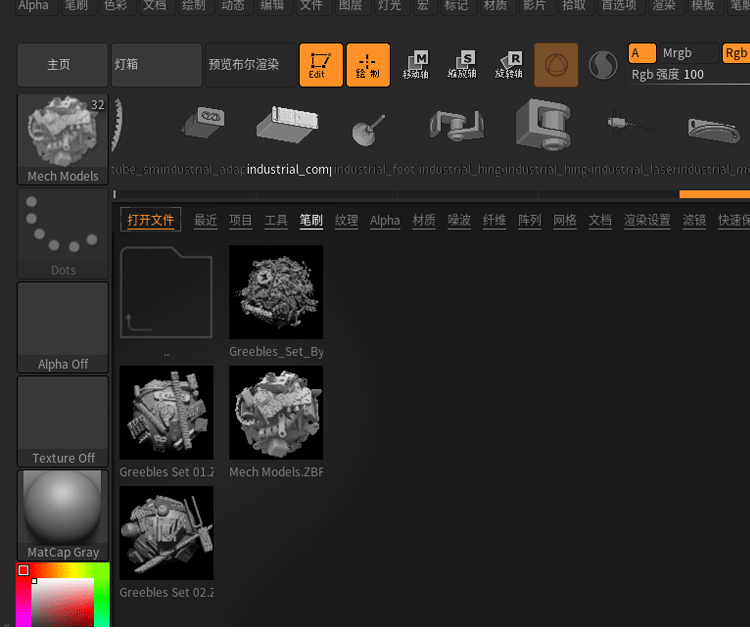Open the Alpha Off selector
This screenshot has width=750, height=644.
coord(63,327)
